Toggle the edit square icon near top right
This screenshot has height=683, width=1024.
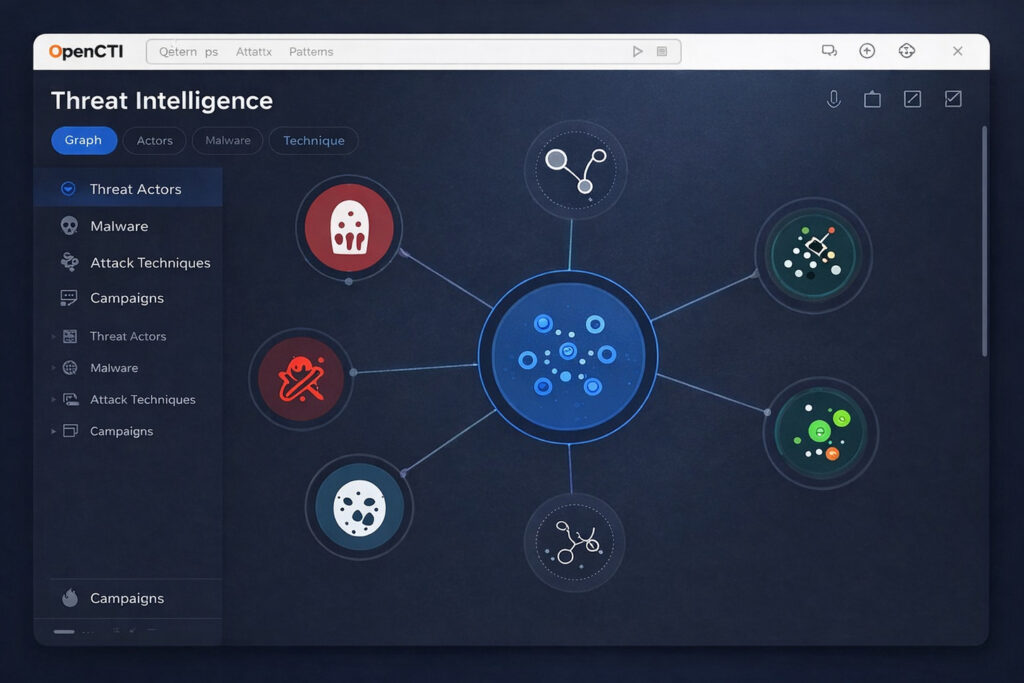point(912,98)
